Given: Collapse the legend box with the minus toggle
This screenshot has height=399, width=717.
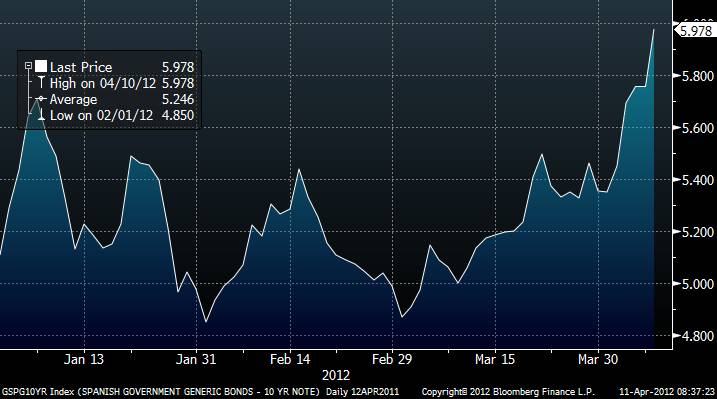Looking at the screenshot, I should click(28, 66).
